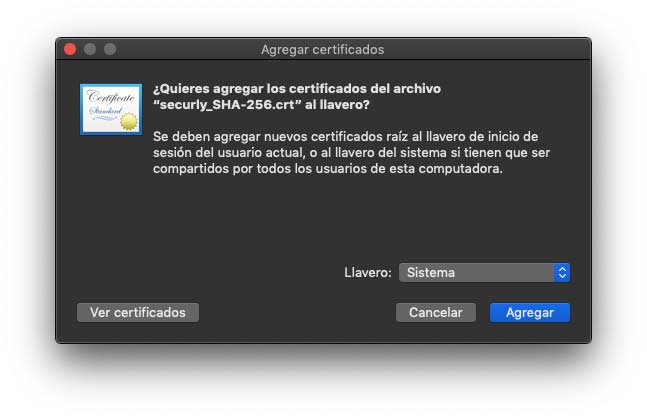Image resolution: width=647 pixels, height=417 pixels.
Task: Click the Agregar button to add certificate
Action: (x=529, y=312)
